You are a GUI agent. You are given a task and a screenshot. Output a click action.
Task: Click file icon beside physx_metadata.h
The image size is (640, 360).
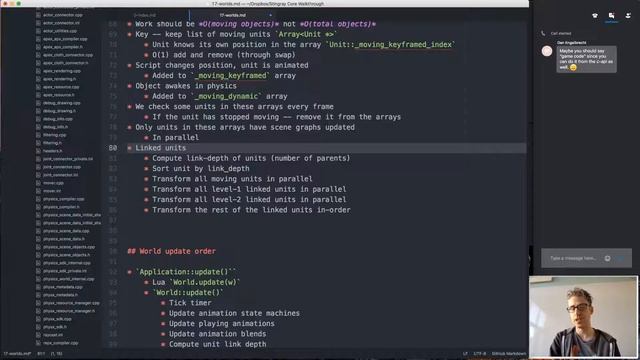[38, 295]
